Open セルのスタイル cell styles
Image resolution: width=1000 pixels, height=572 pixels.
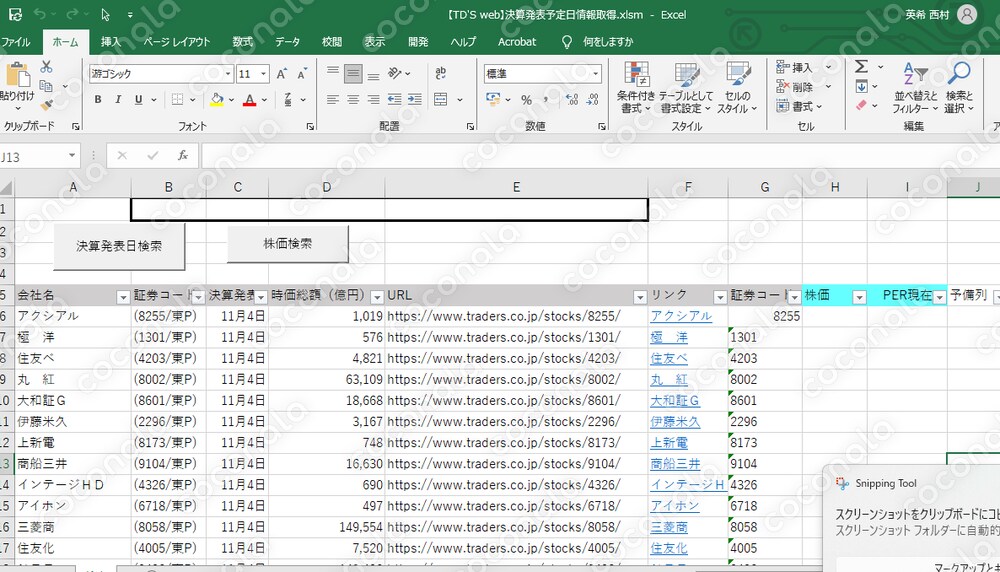737,89
